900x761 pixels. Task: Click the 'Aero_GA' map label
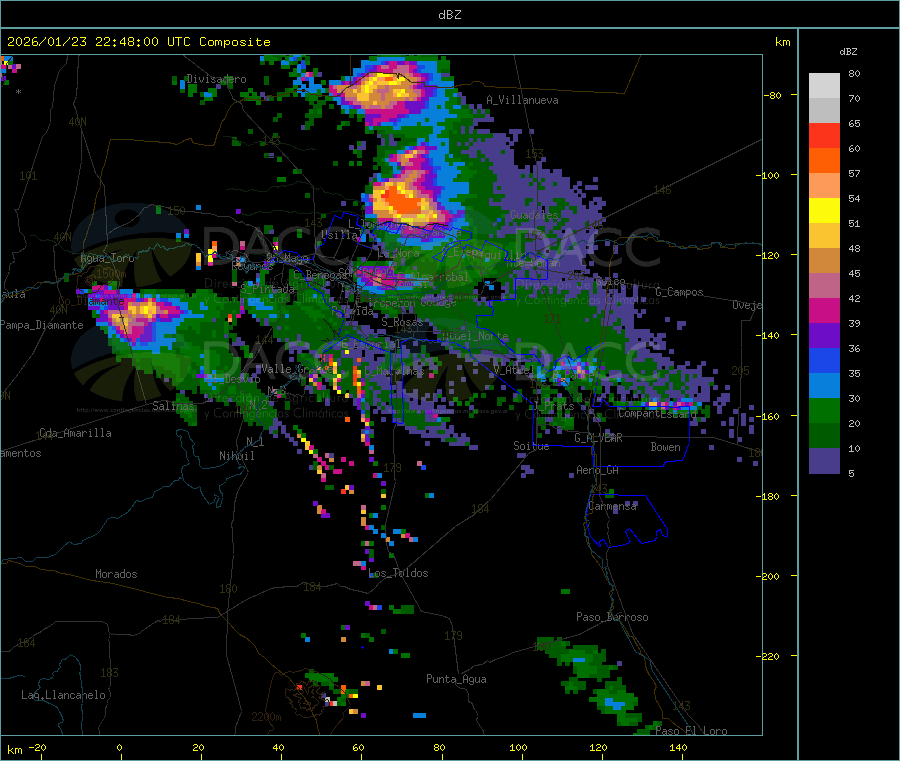coord(597,470)
